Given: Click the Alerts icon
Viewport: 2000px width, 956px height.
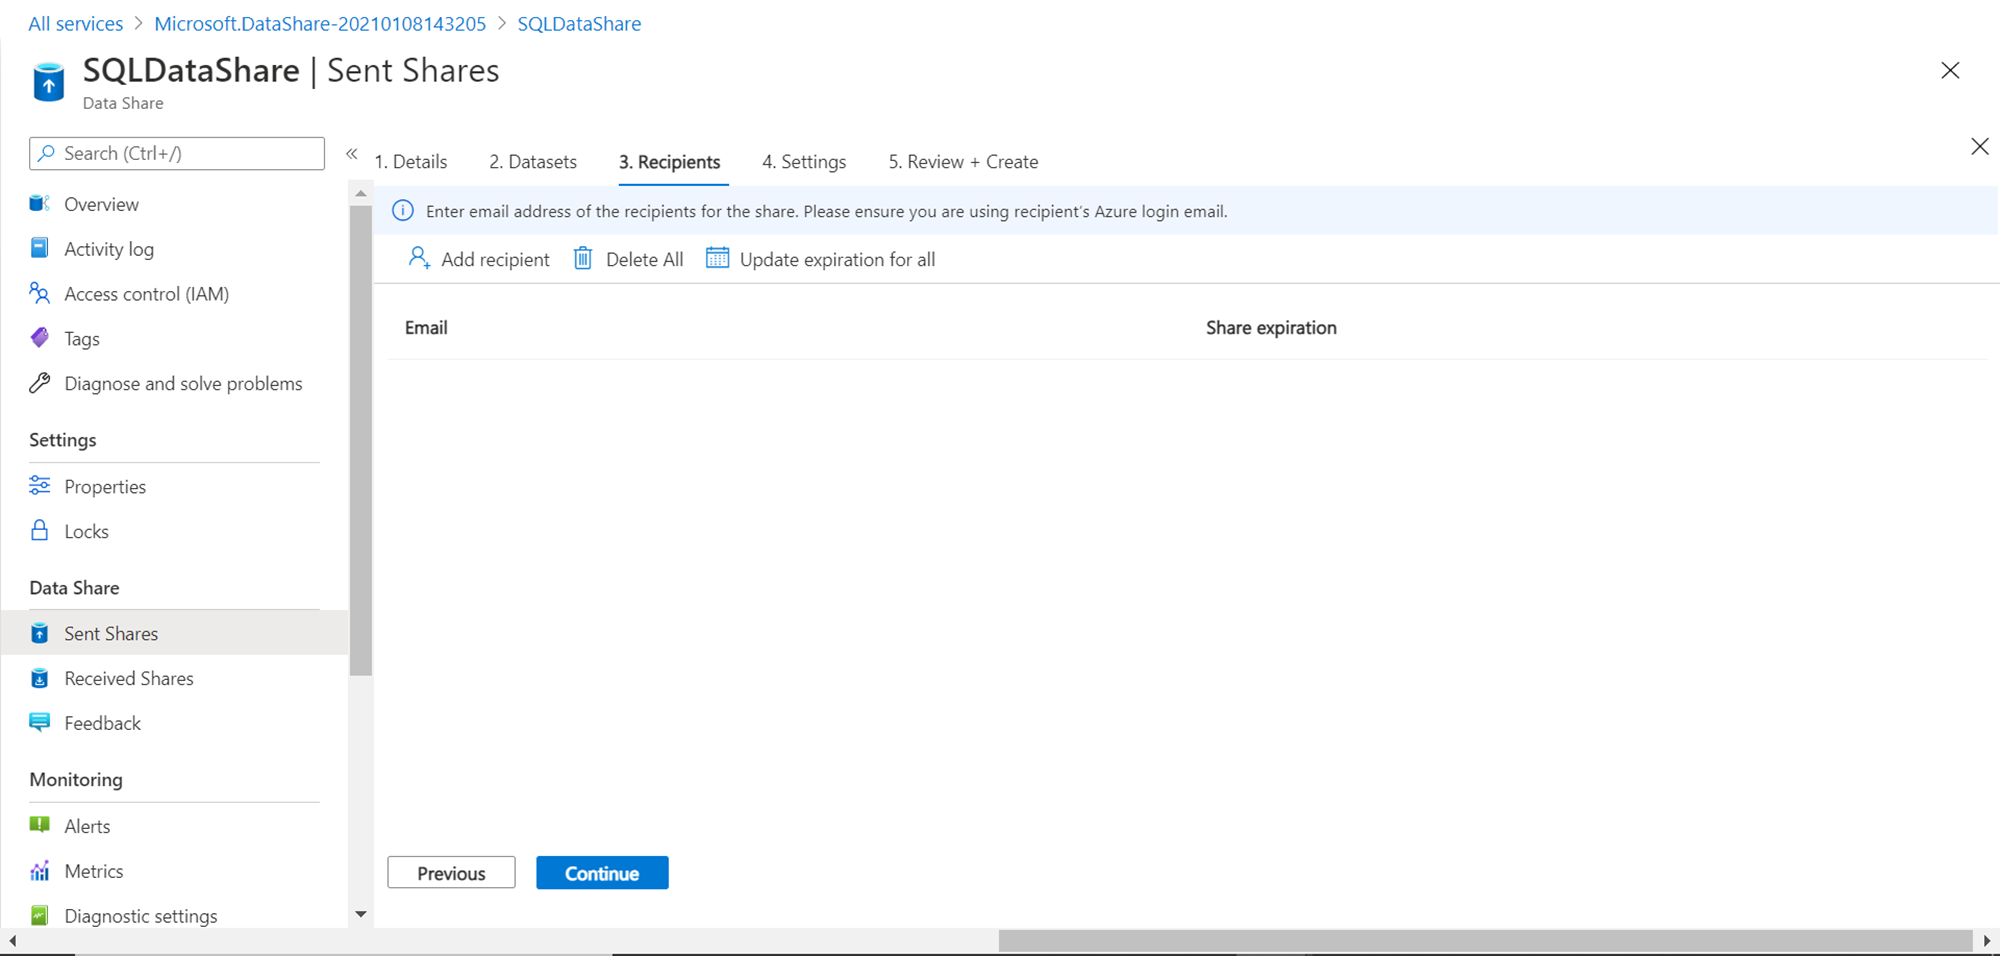Looking at the screenshot, I should (40, 825).
